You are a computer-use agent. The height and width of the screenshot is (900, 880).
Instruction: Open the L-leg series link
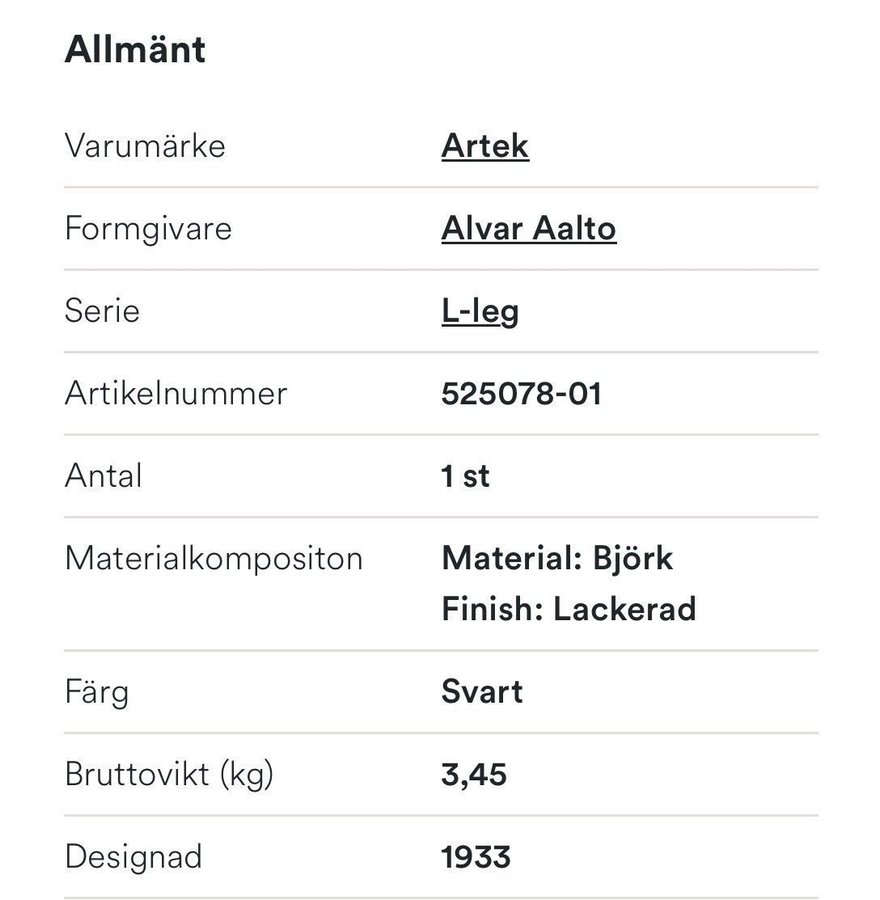pyautogui.click(x=479, y=311)
